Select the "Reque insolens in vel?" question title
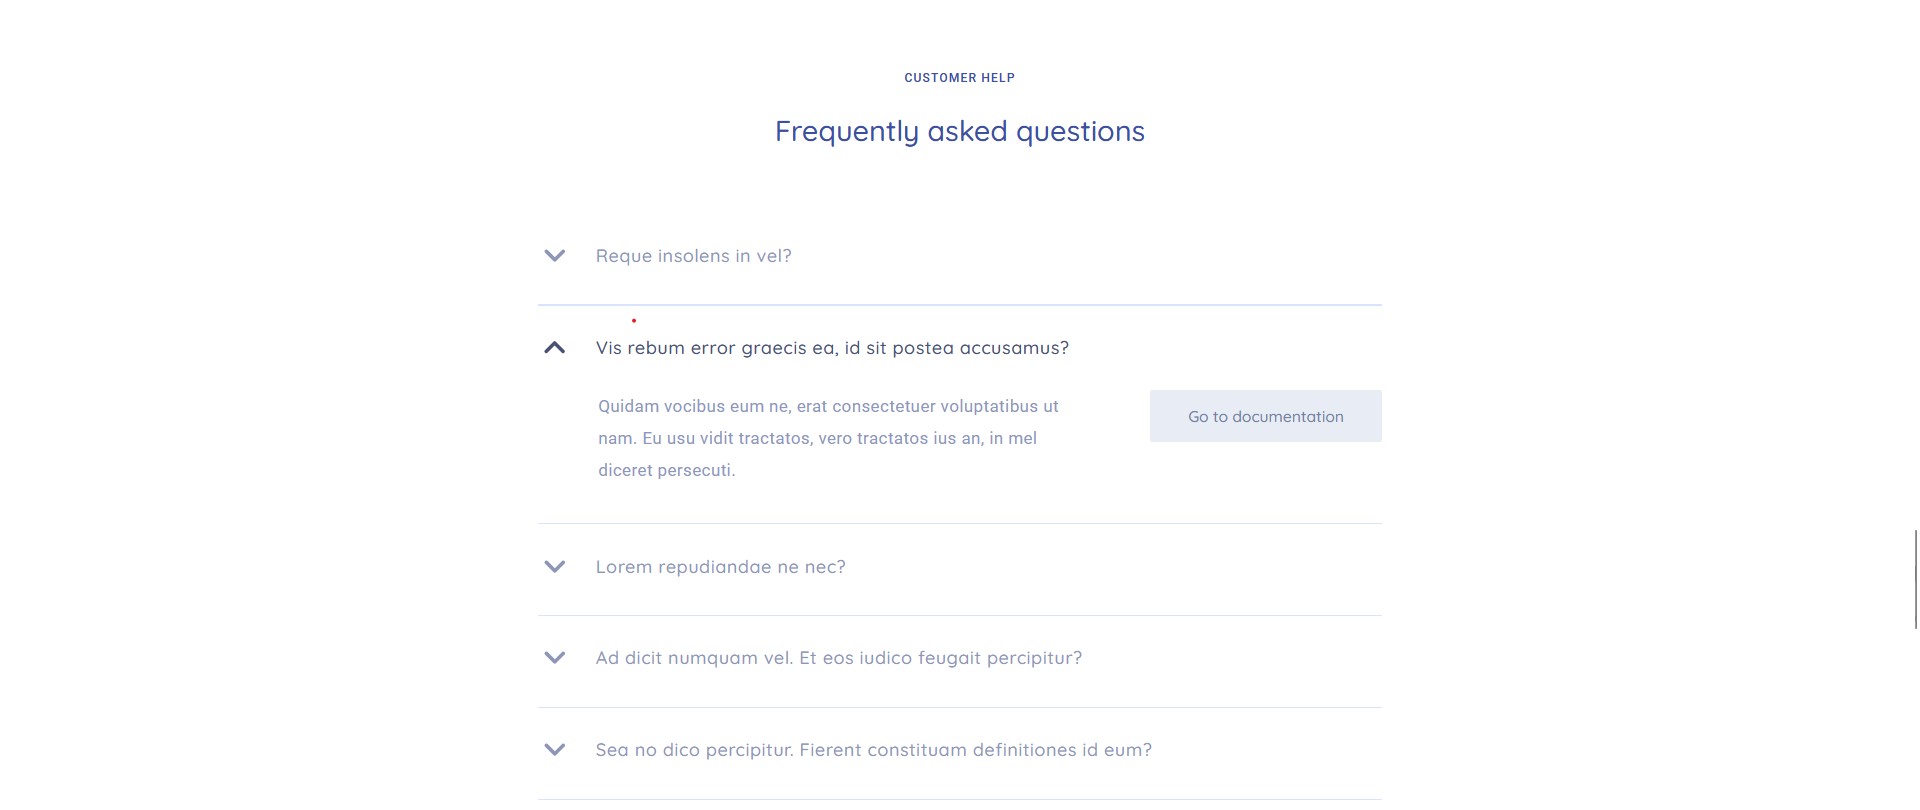This screenshot has height=810, width=1920. point(693,256)
